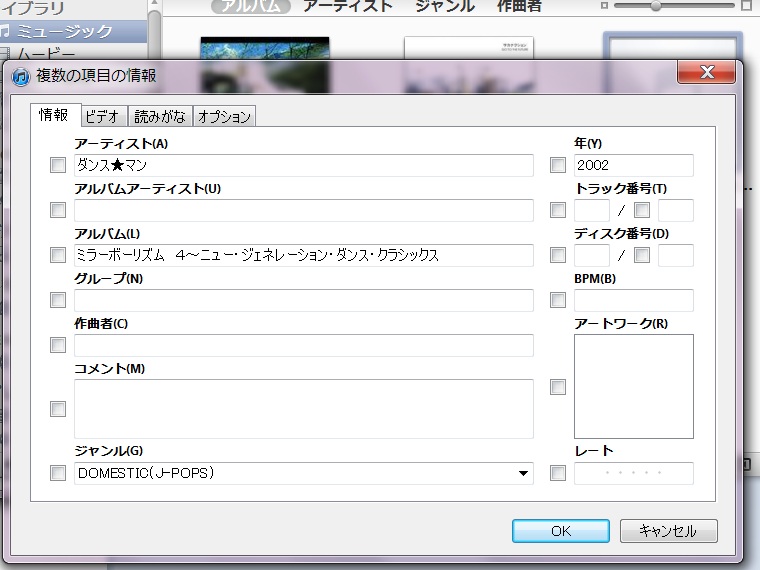Select the highlighted album thumbnail in iTunes

tap(673, 47)
